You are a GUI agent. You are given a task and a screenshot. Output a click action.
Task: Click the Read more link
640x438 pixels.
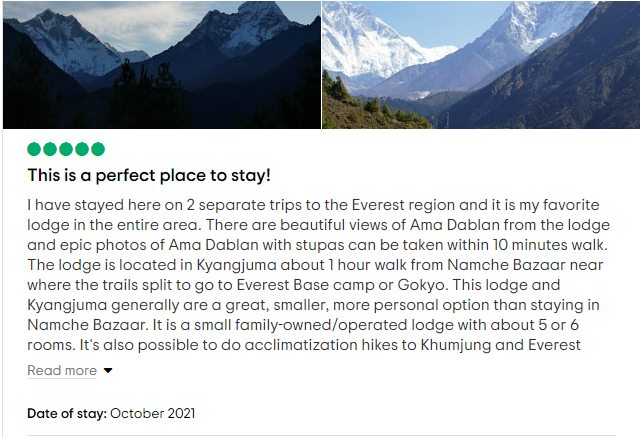coord(62,371)
